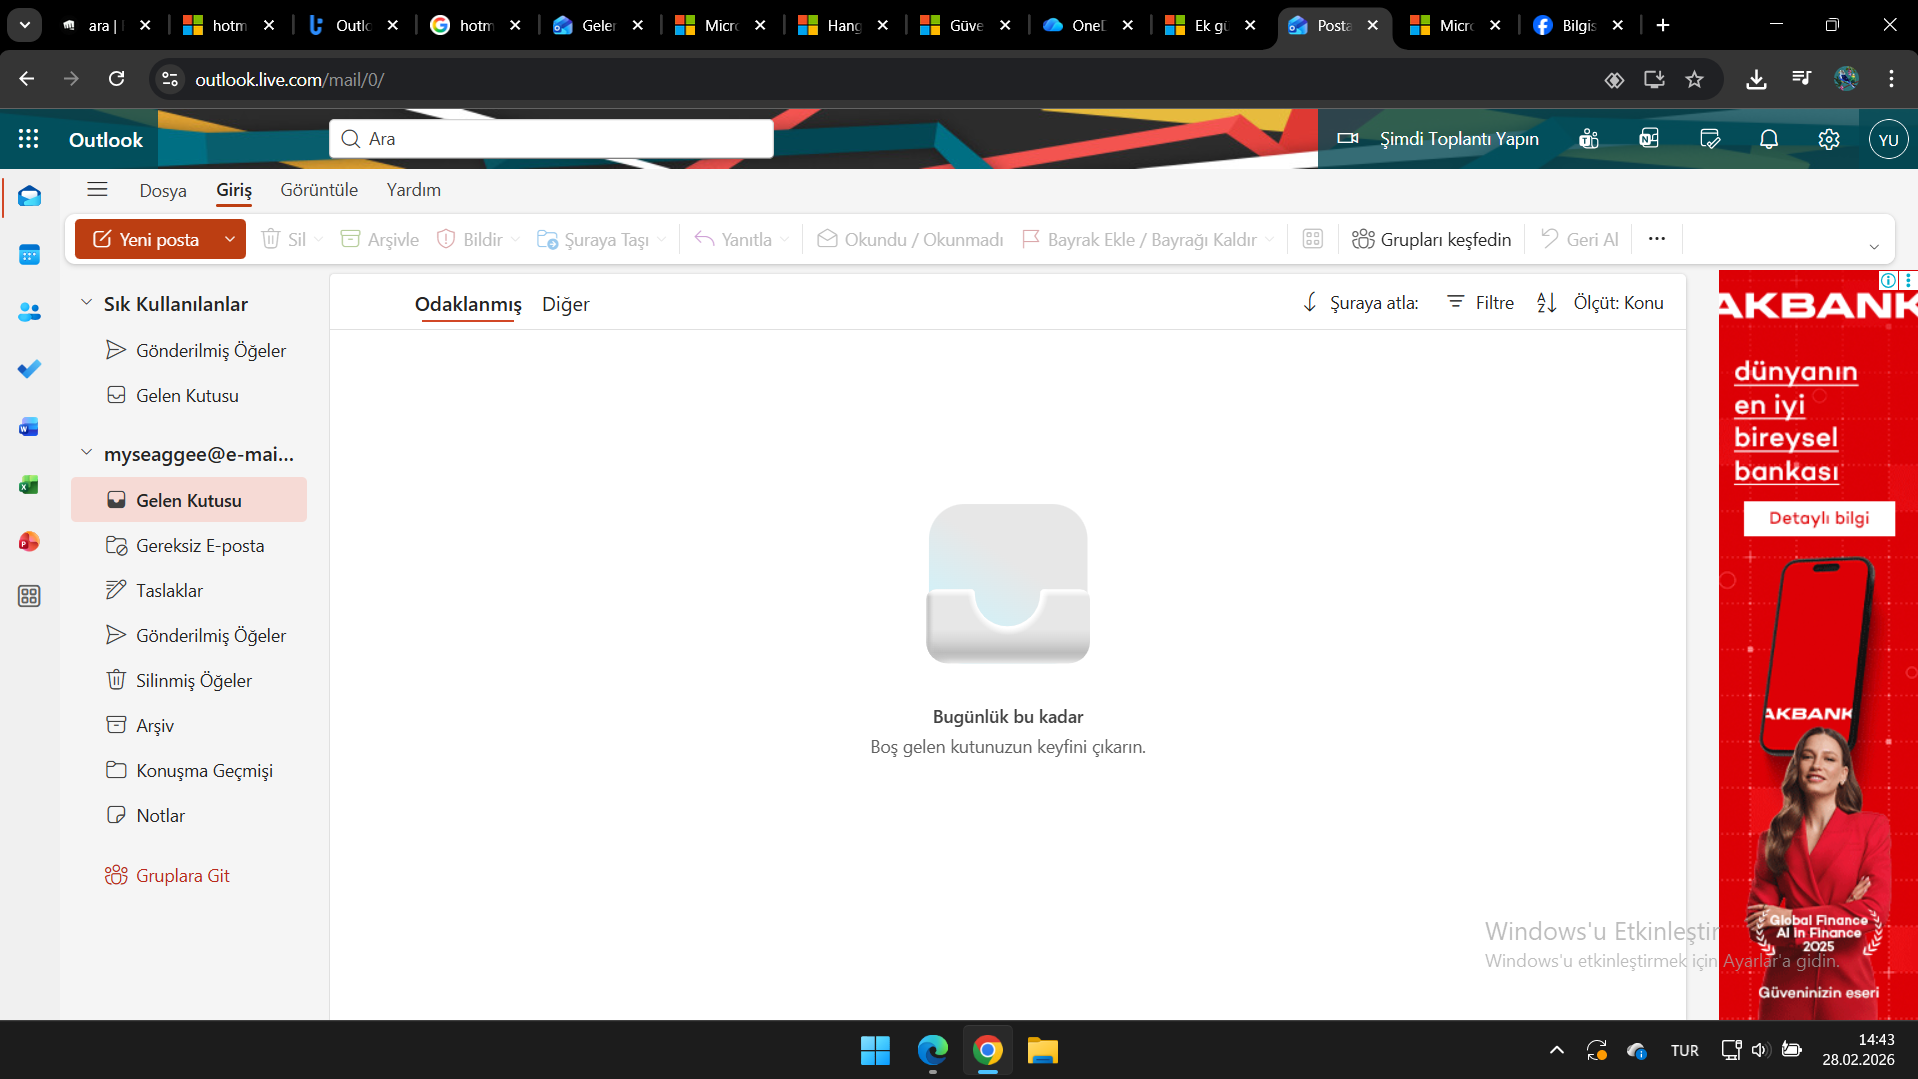
Task: Open the YU account profile menu
Action: point(1888,139)
